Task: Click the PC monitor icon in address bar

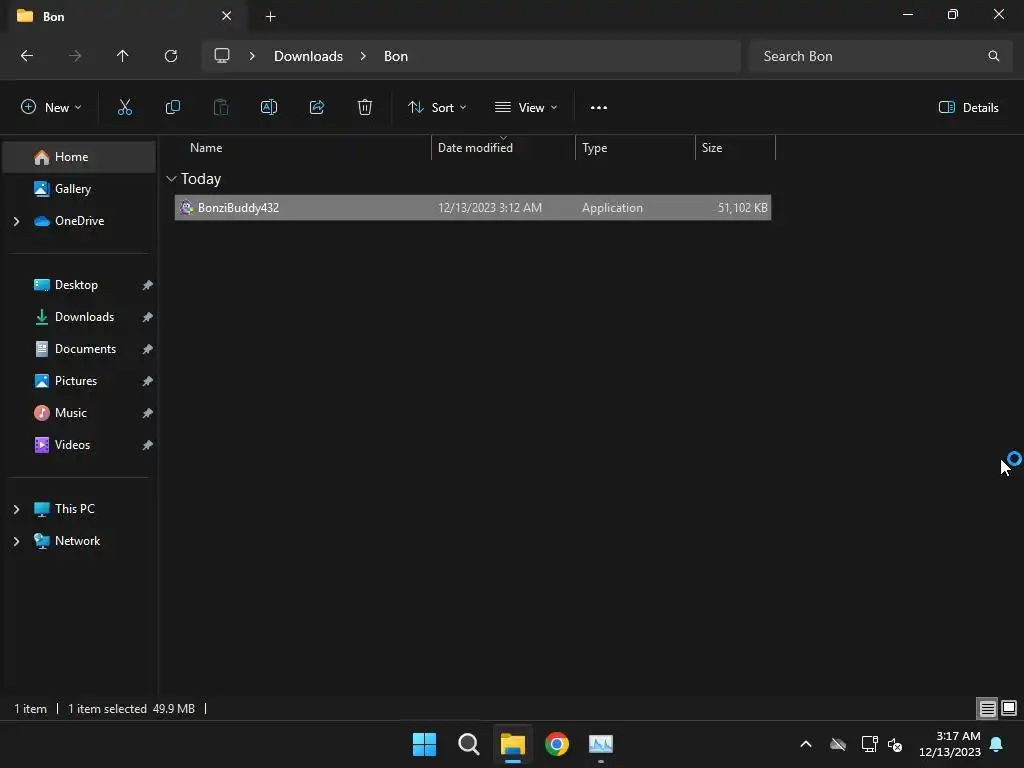Action: [x=222, y=56]
